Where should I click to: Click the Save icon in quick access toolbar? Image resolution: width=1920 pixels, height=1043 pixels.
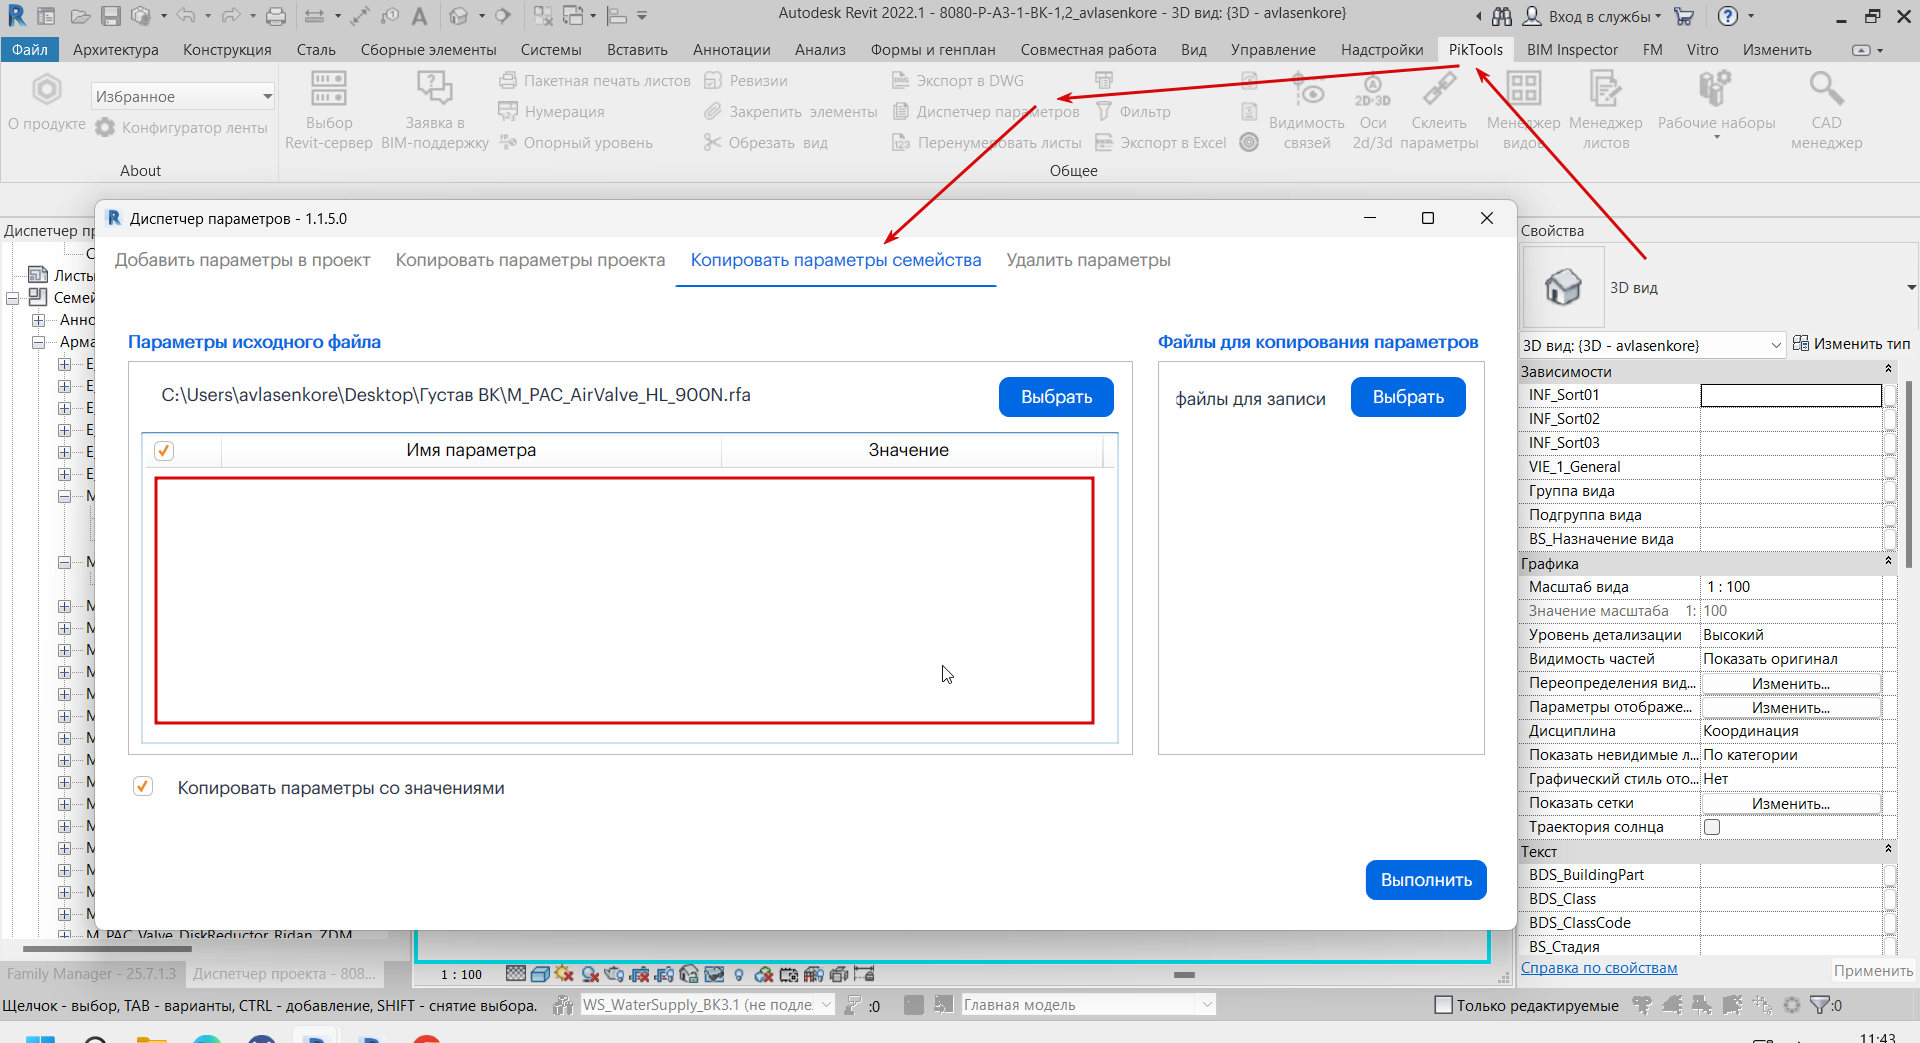click(x=110, y=16)
